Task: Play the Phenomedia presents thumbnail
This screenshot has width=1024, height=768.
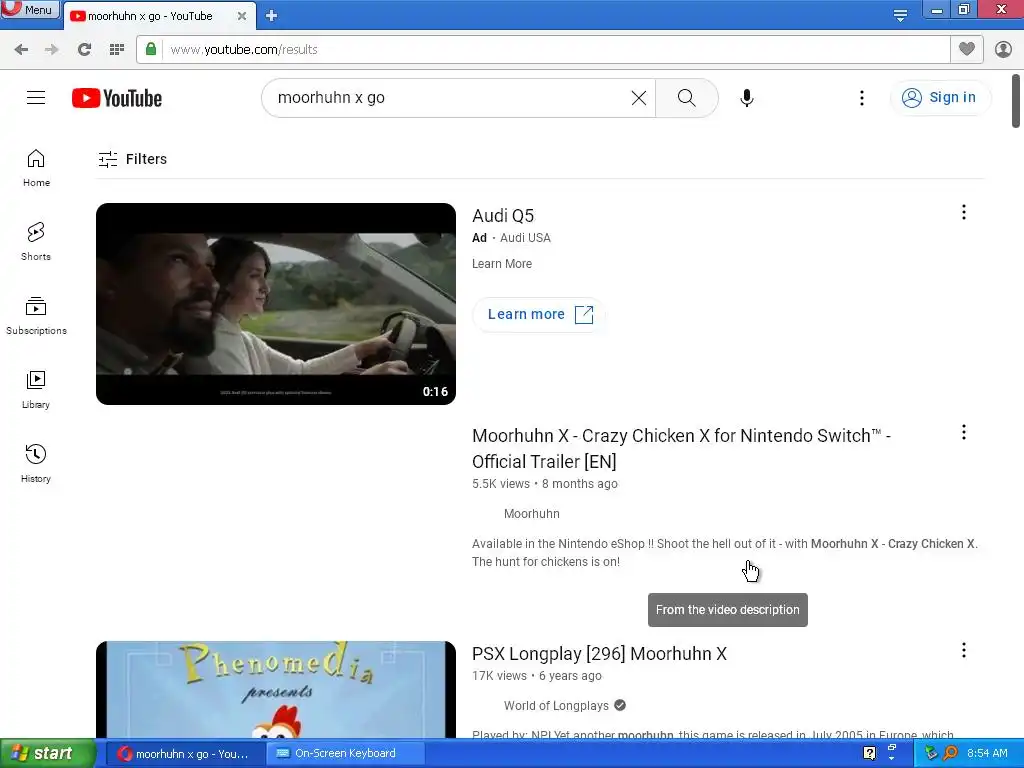Action: click(x=276, y=690)
